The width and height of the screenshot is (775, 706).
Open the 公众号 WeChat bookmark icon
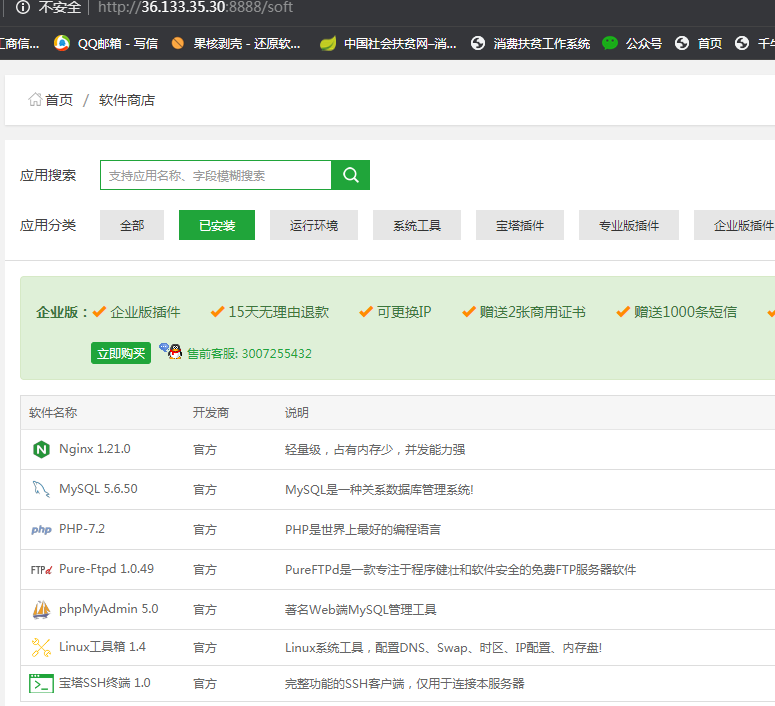coord(610,43)
